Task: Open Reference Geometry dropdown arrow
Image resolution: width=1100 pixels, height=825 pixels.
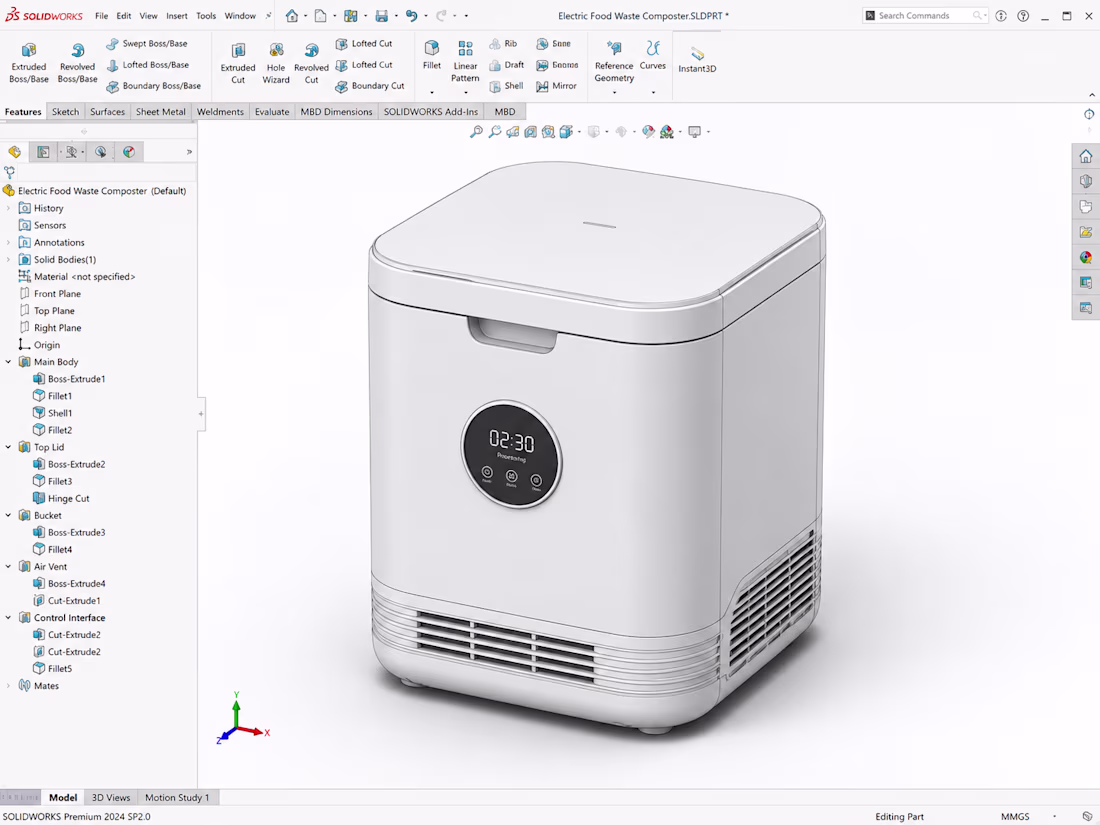Action: click(x=614, y=92)
